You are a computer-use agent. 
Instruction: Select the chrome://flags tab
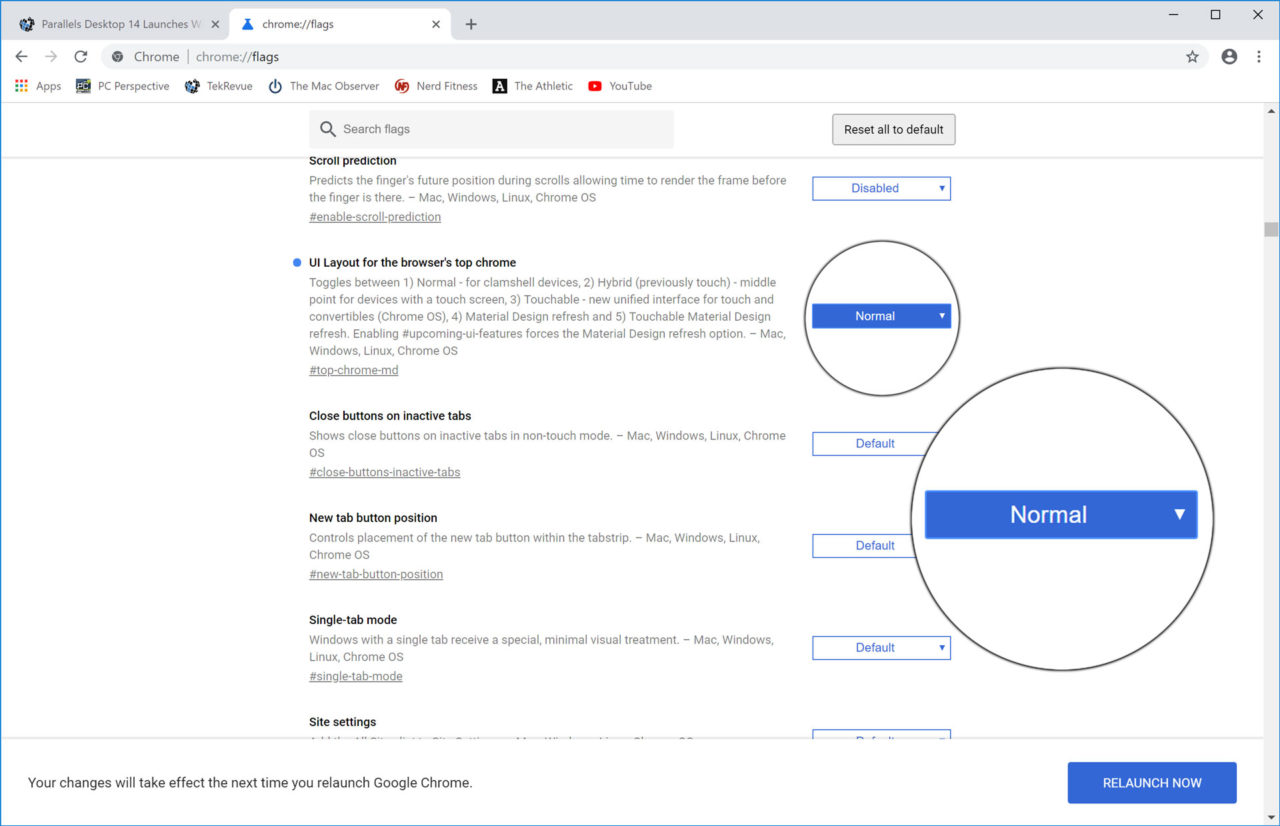point(338,24)
